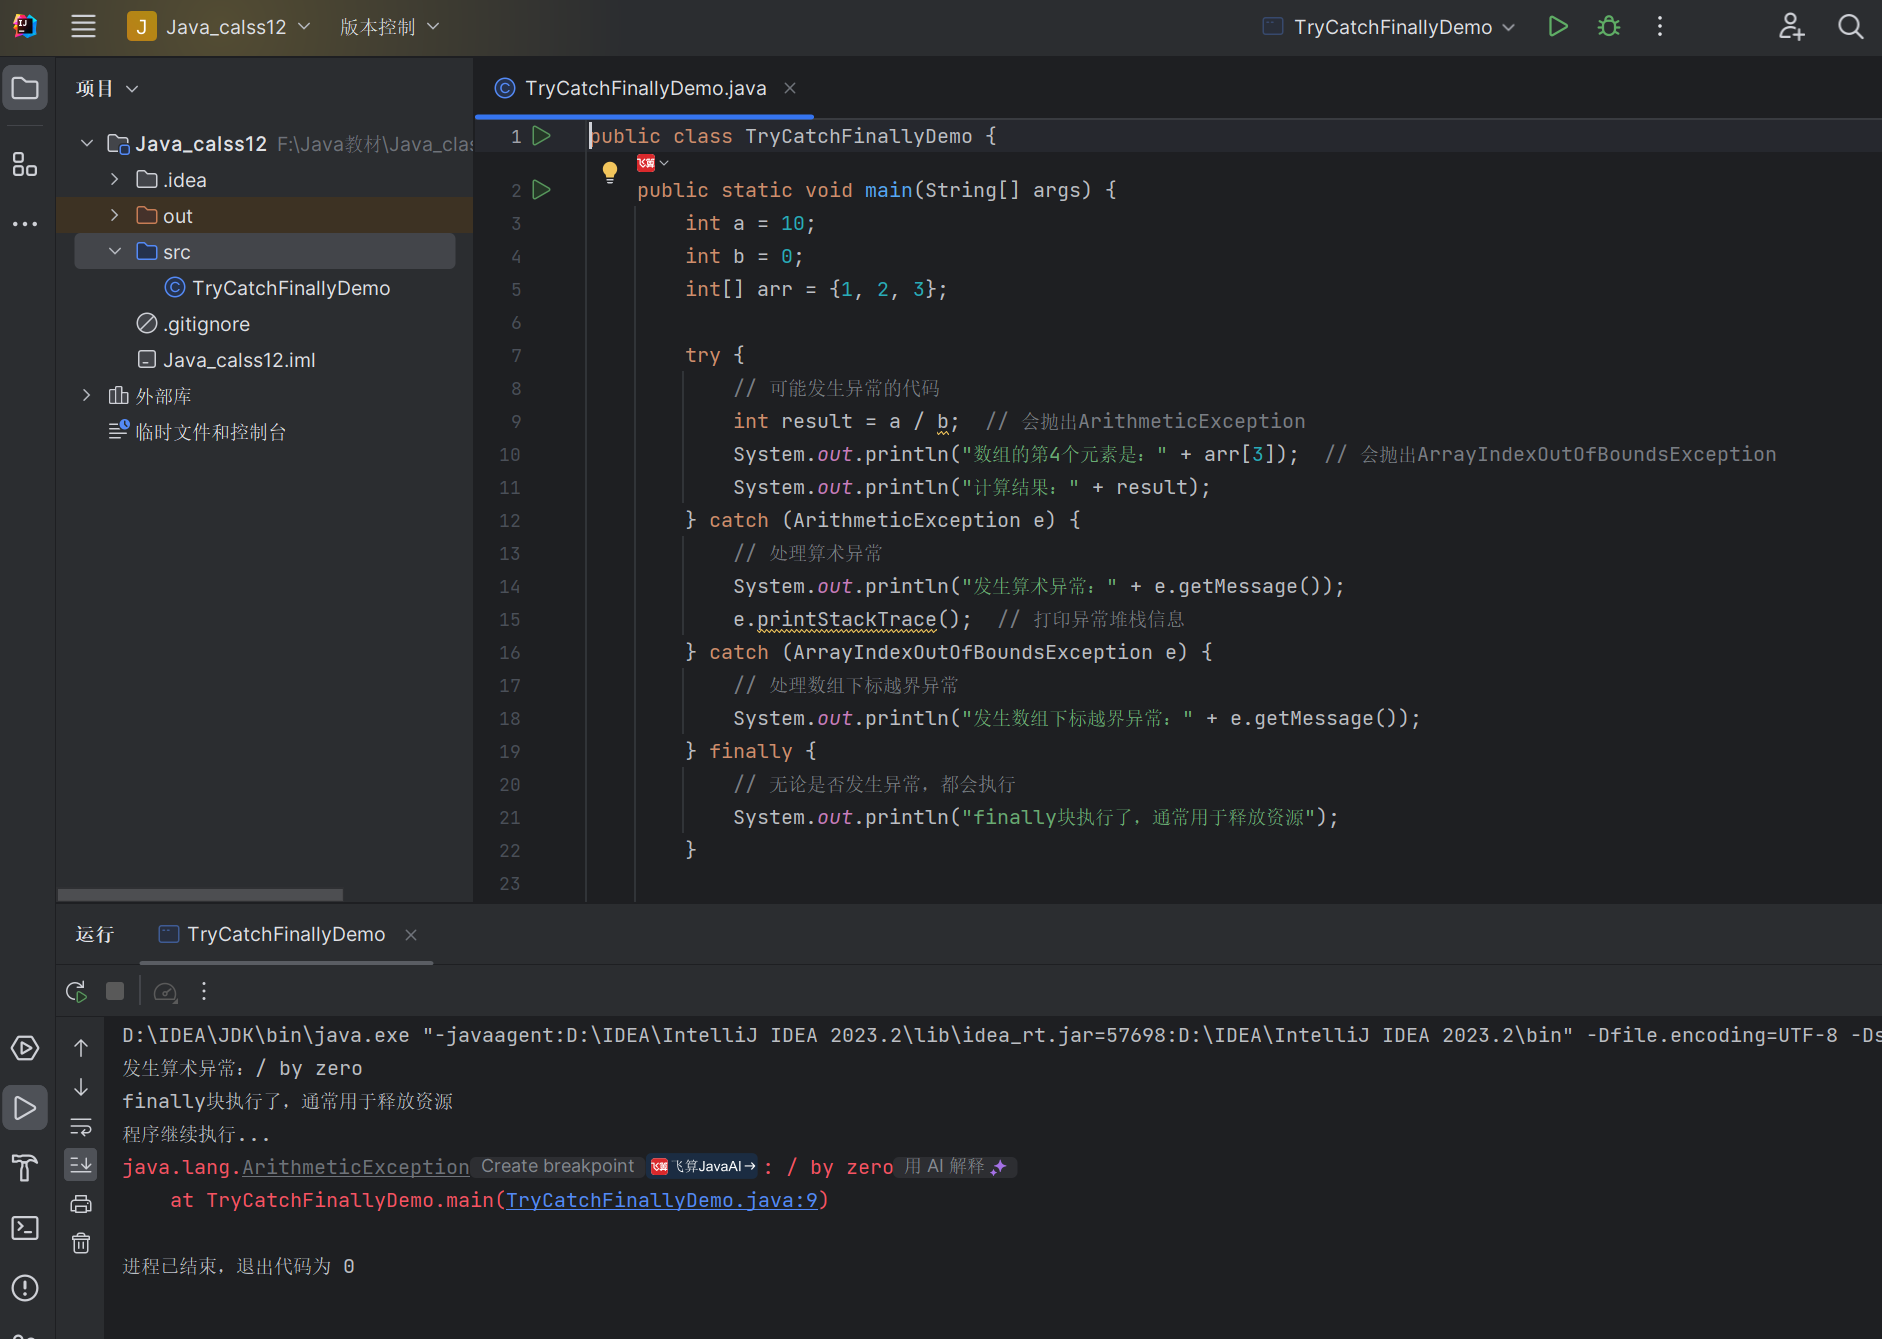1882x1339 pixels.
Task: Open the Terminal tool window
Action: pyautogui.click(x=25, y=1228)
